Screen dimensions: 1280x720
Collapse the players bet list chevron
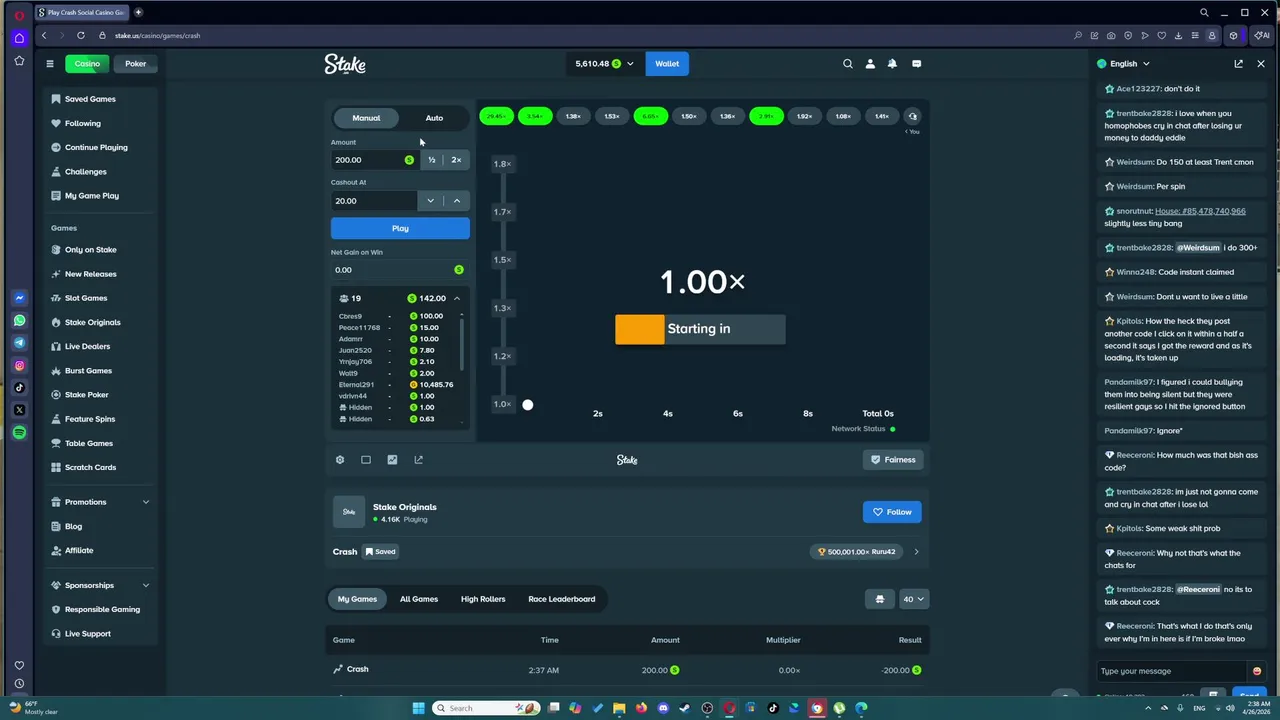[x=457, y=299]
